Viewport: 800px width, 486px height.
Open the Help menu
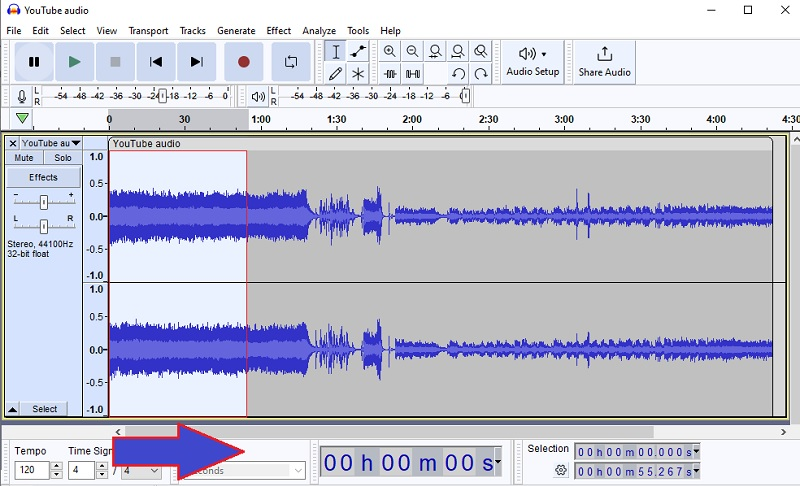coord(390,31)
